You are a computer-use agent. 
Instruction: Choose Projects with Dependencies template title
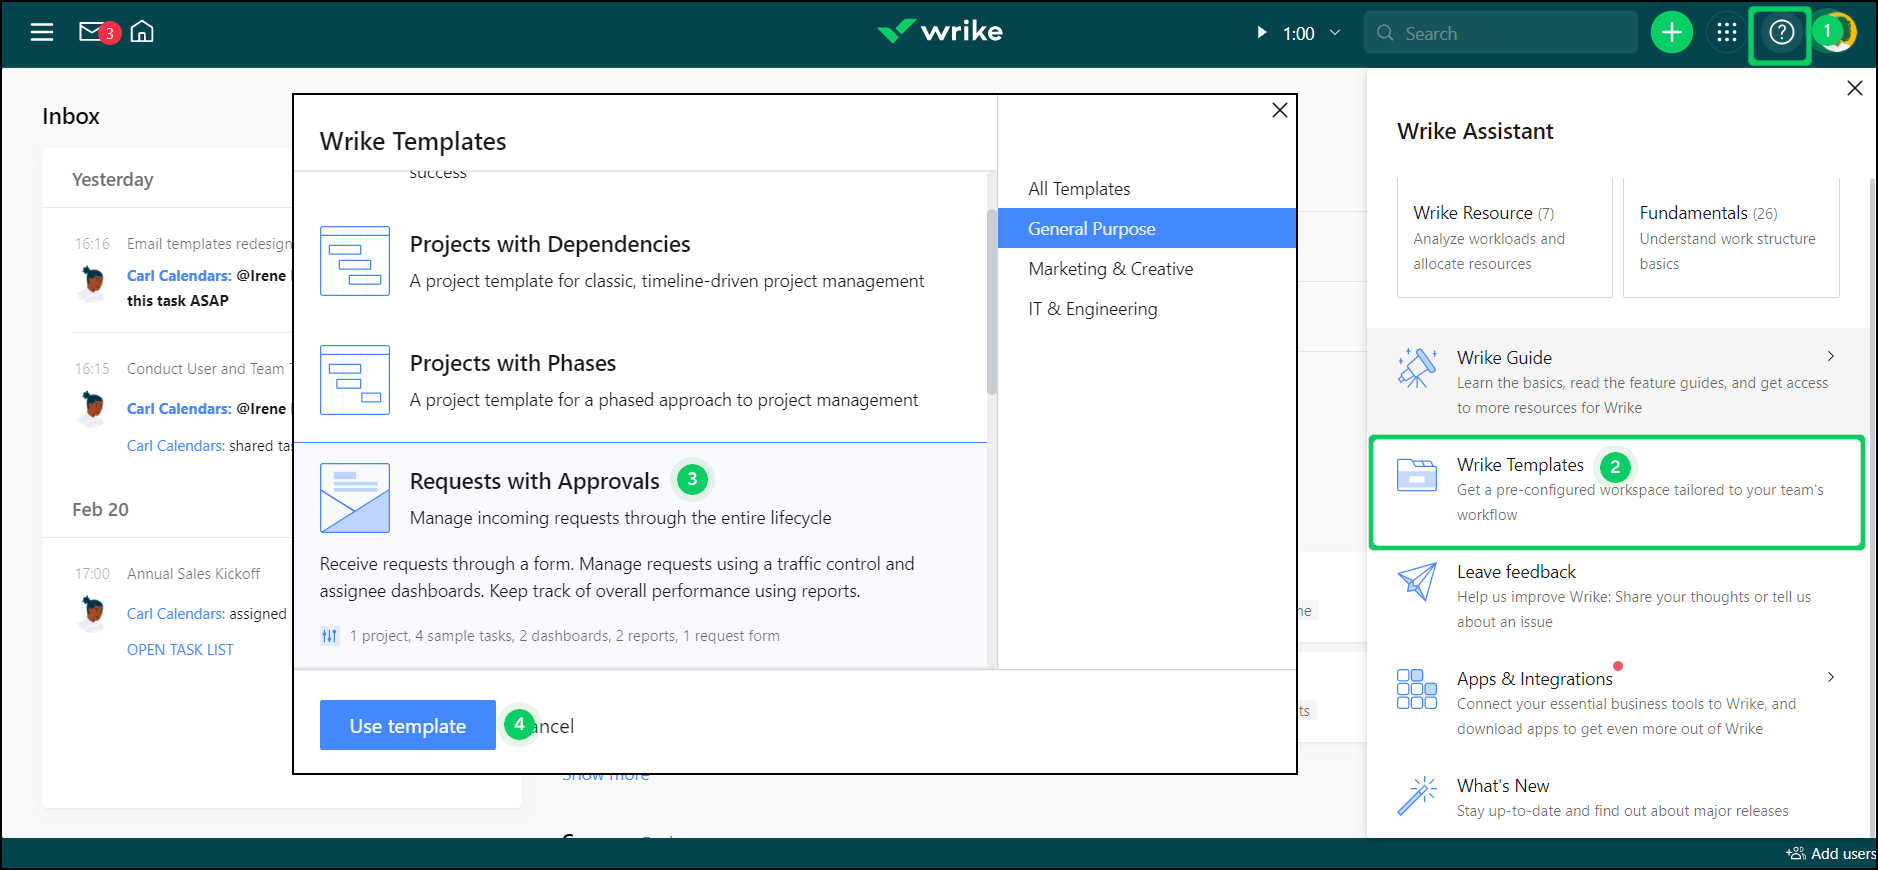[550, 245]
